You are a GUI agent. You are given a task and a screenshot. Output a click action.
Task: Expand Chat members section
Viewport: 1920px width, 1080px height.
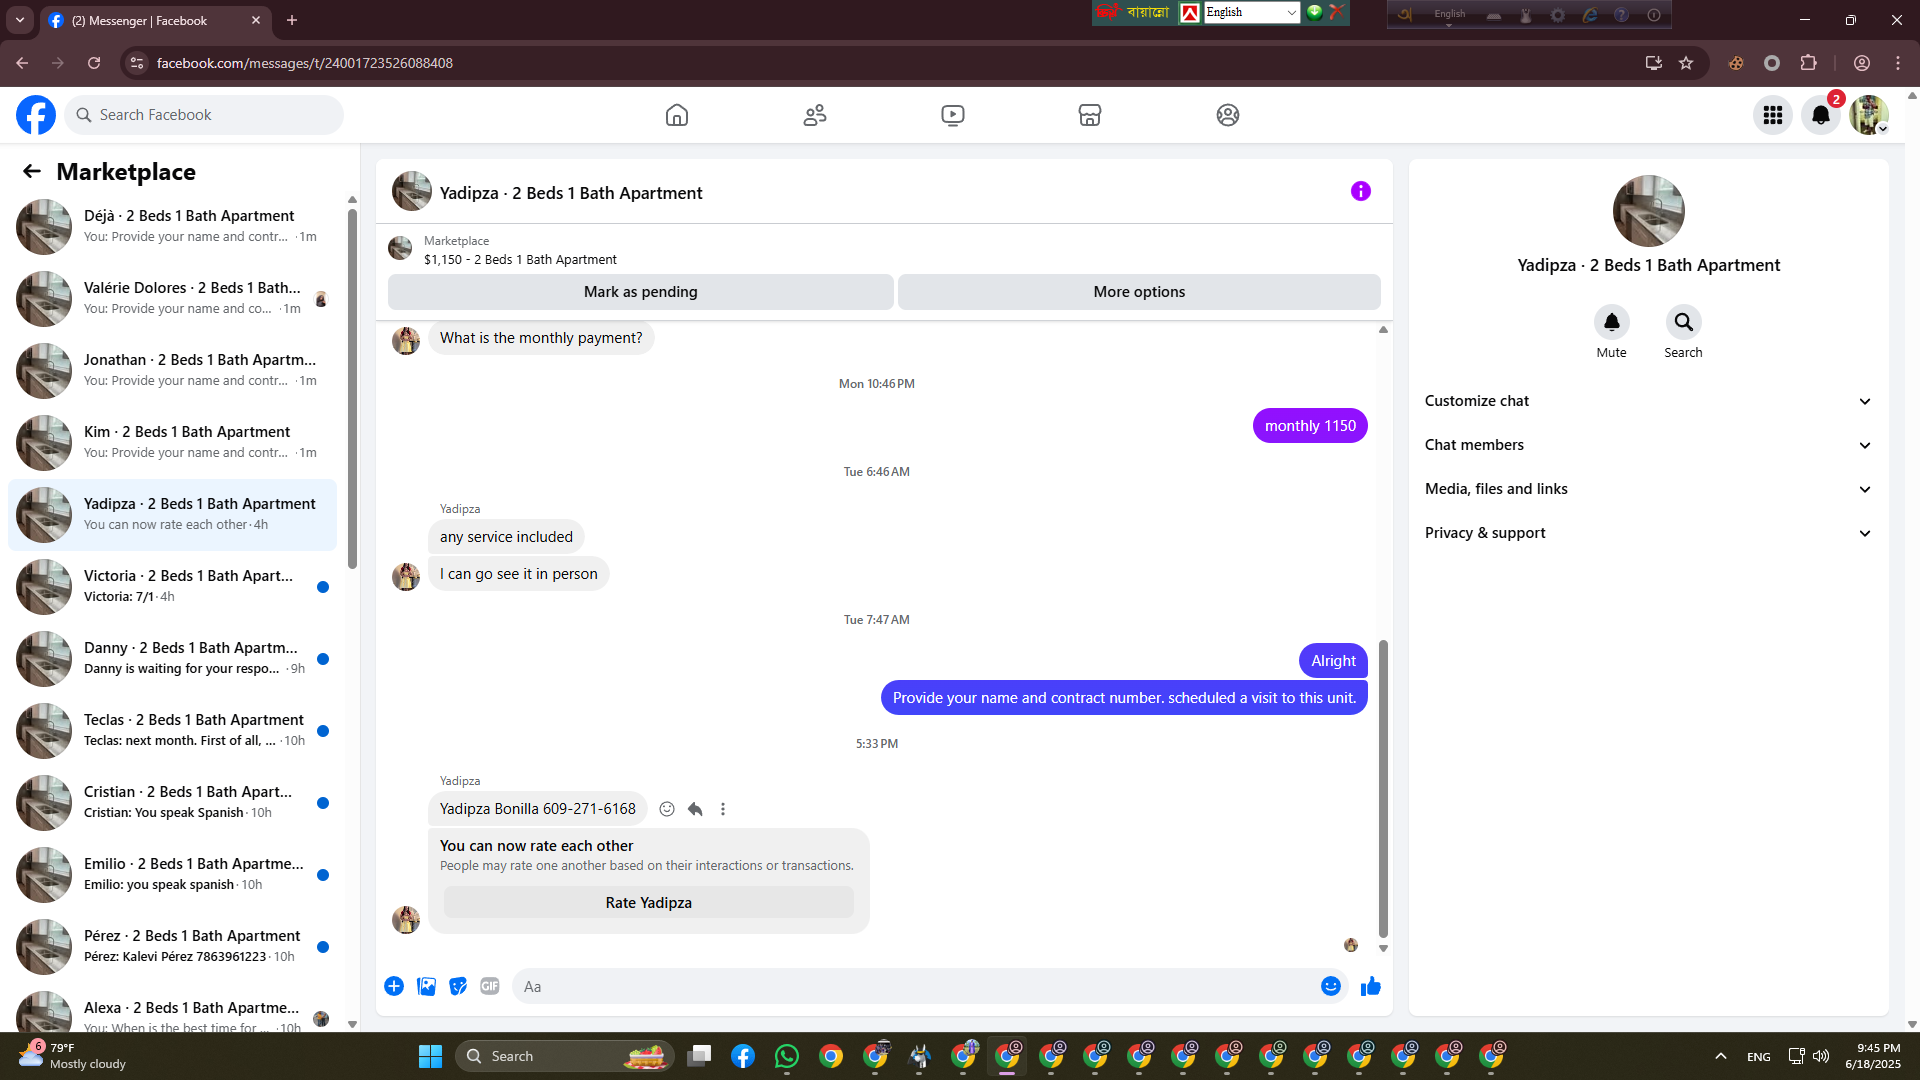(1648, 445)
